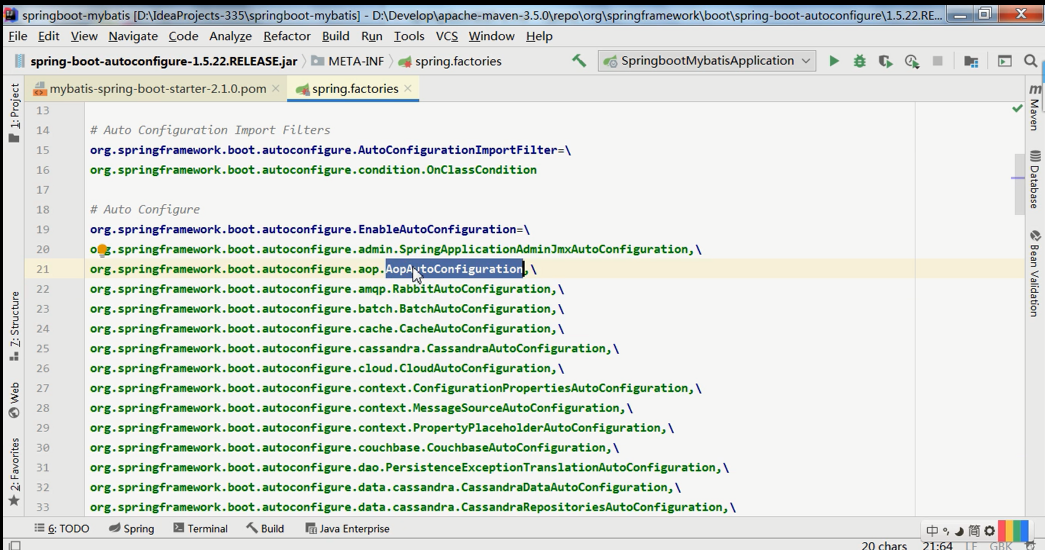1045x550 pixels.
Task: Click the highlighted AopAutoConfiguration selection
Action: [x=455, y=269]
